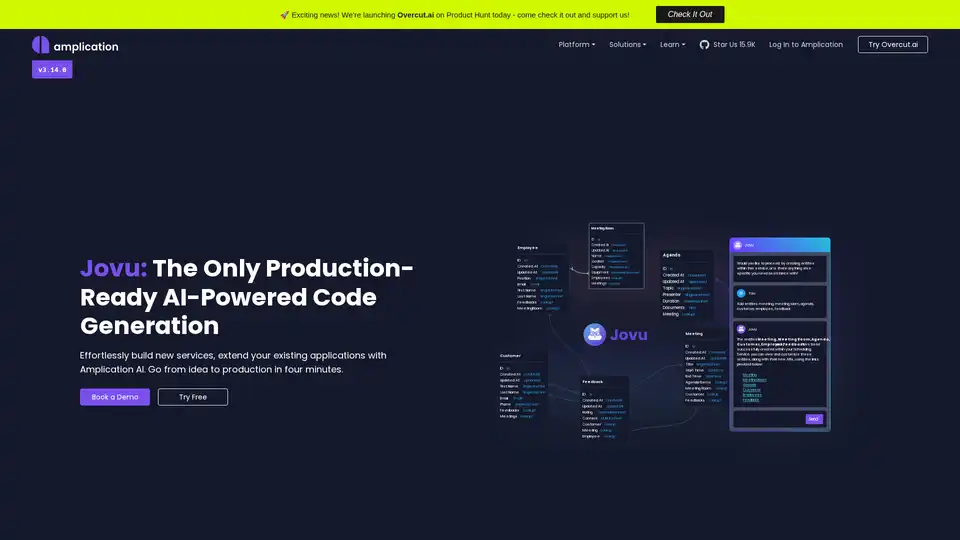Expand the Platform dropdown menu
Viewport: 960px width, 540px height.
(x=576, y=45)
